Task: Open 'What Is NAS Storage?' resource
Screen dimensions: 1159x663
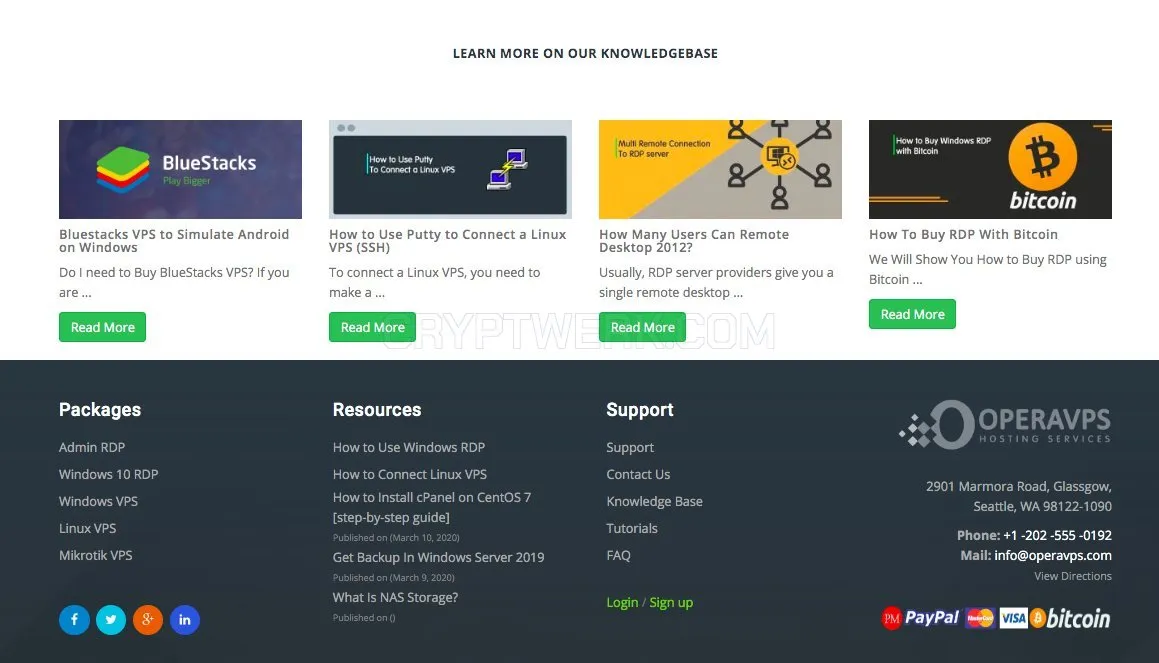Action: [395, 597]
